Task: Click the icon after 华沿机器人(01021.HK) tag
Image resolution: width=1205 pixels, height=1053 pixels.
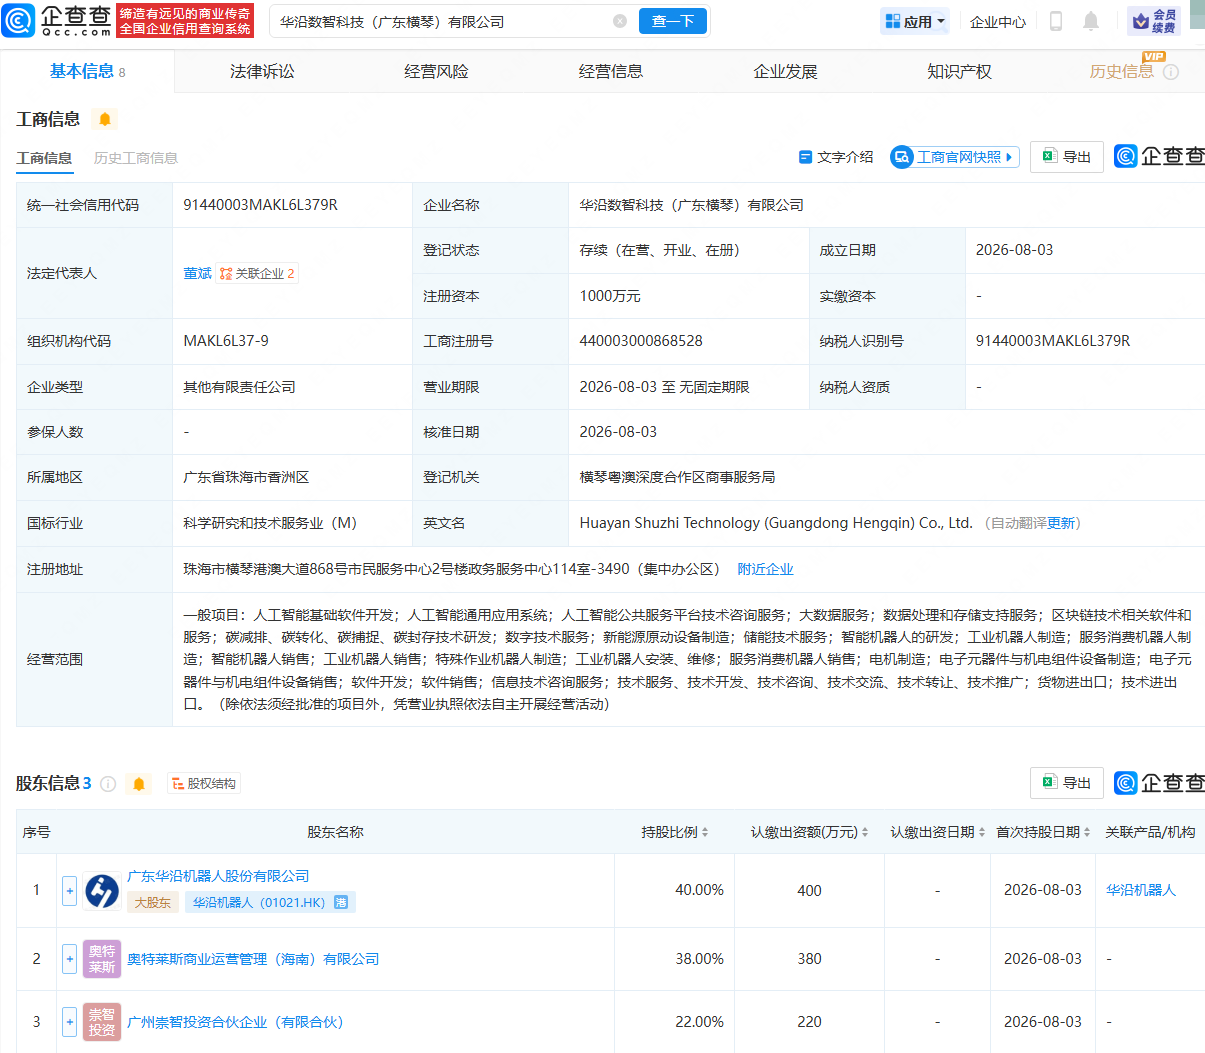Action: [341, 902]
